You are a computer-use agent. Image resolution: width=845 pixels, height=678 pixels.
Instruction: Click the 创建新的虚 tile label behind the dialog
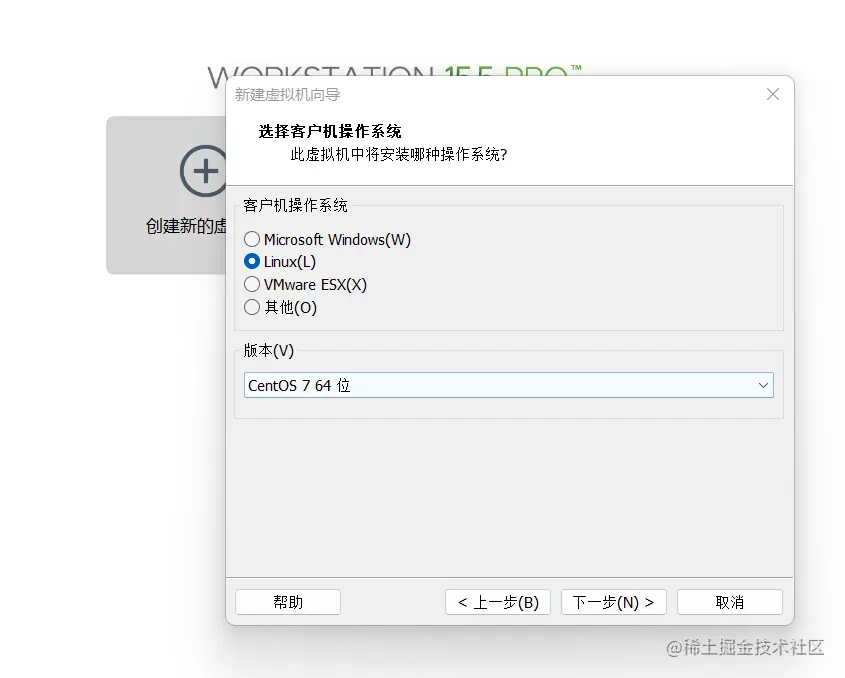[x=186, y=226]
